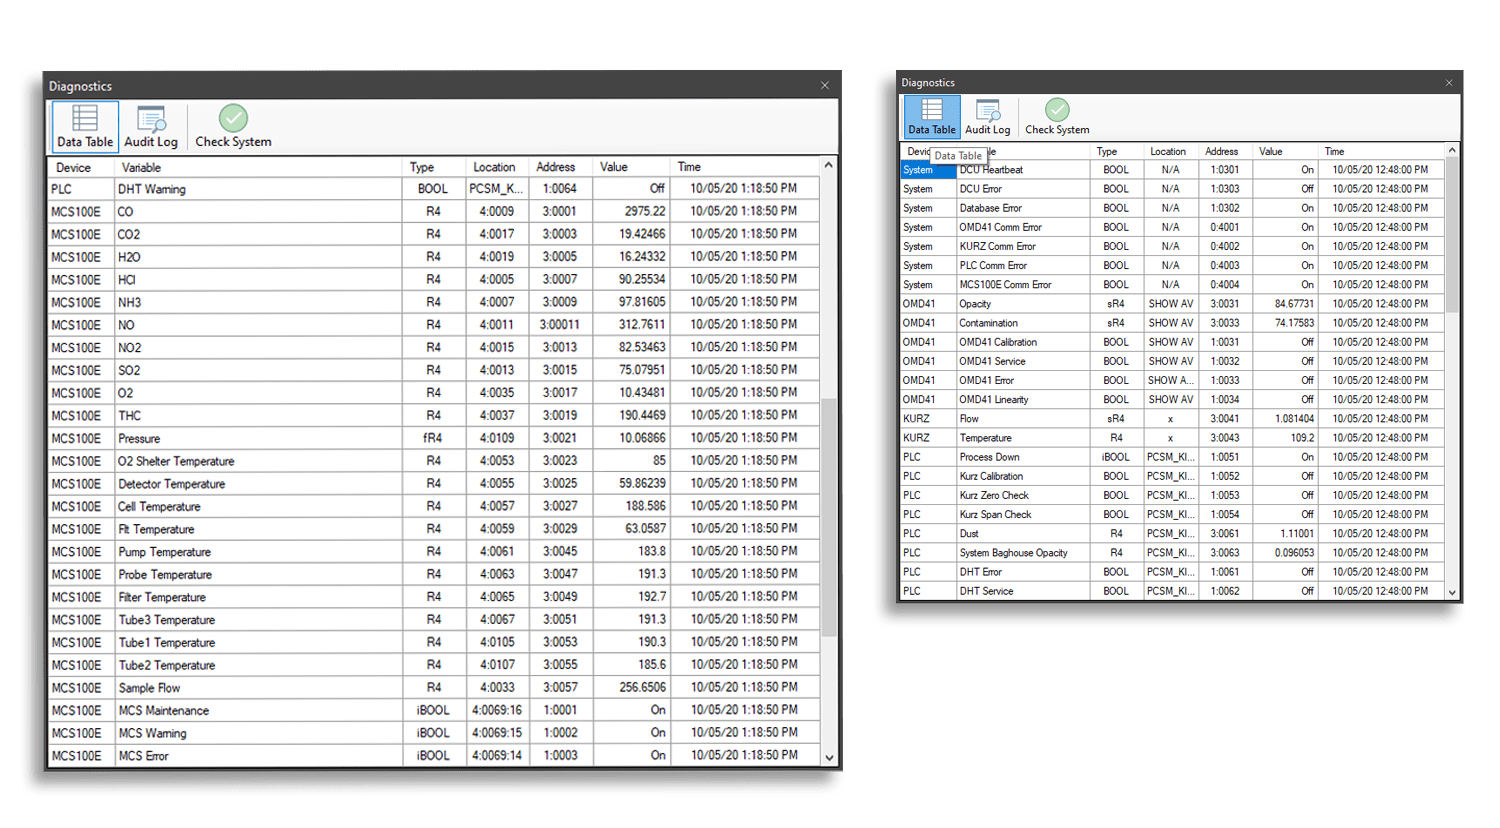Select the MCS100E Comm Error cell
The width and height of the screenshot is (1500, 828).
tap(1023, 285)
